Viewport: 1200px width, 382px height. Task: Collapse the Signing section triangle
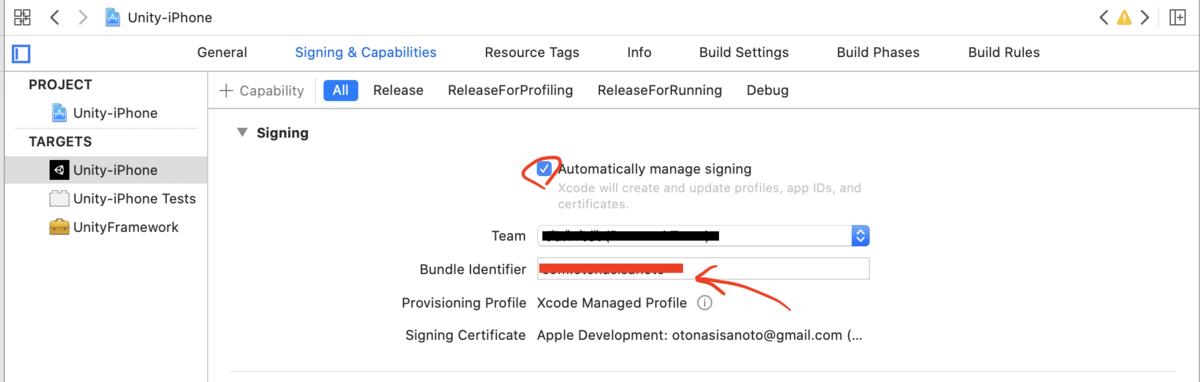[242, 132]
